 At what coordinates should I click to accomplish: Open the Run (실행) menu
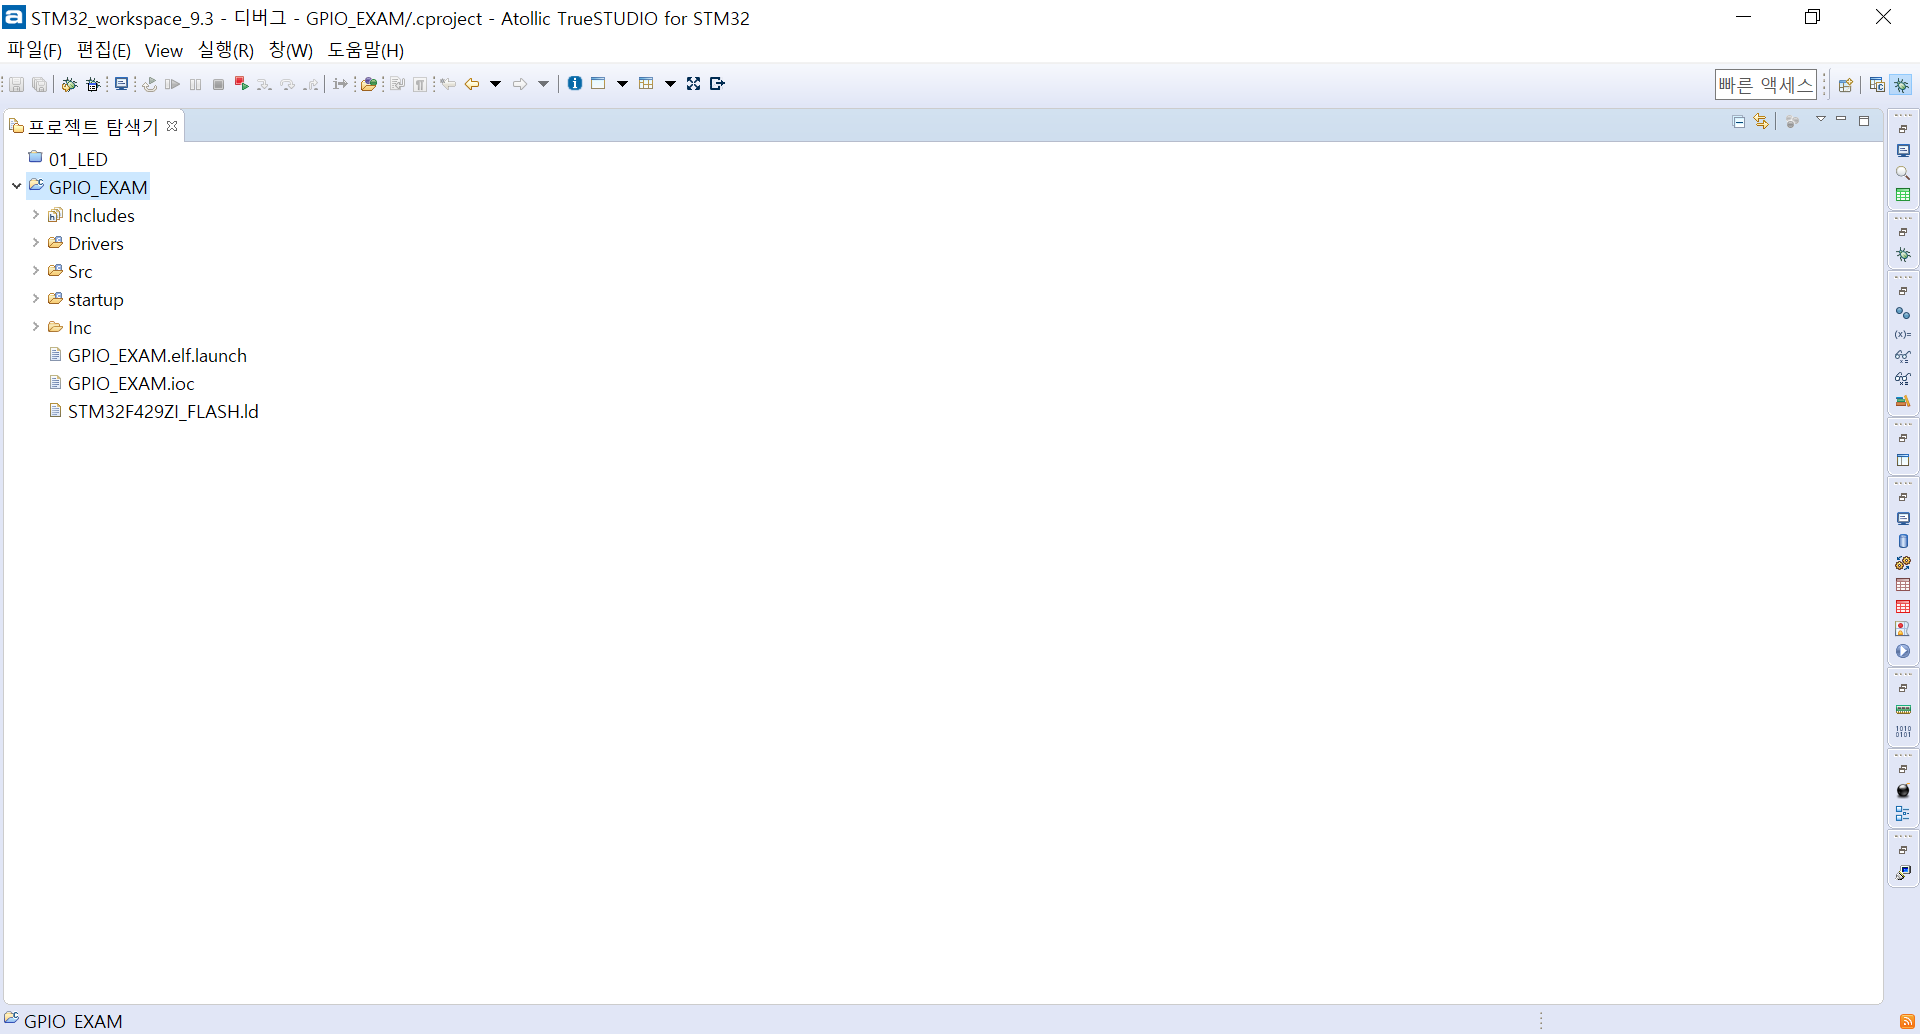226,50
